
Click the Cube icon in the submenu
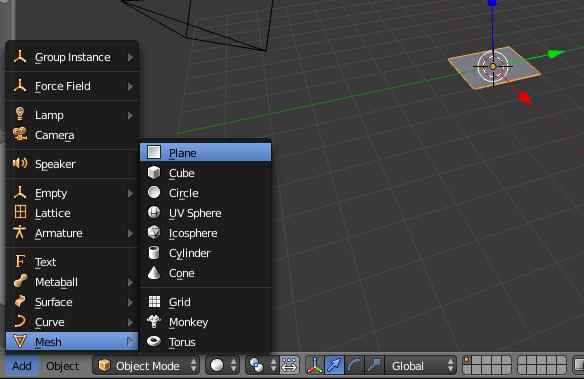[154, 173]
